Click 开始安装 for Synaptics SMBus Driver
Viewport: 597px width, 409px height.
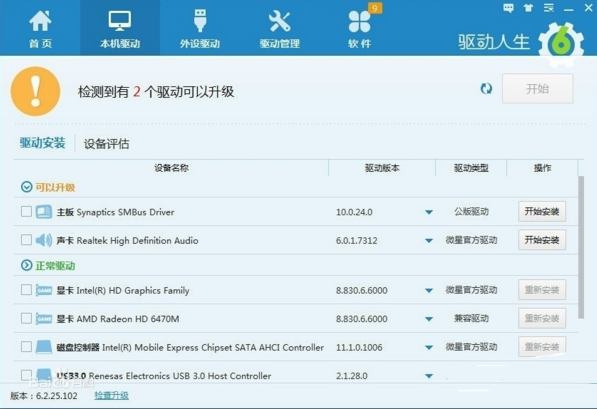pyautogui.click(x=542, y=211)
